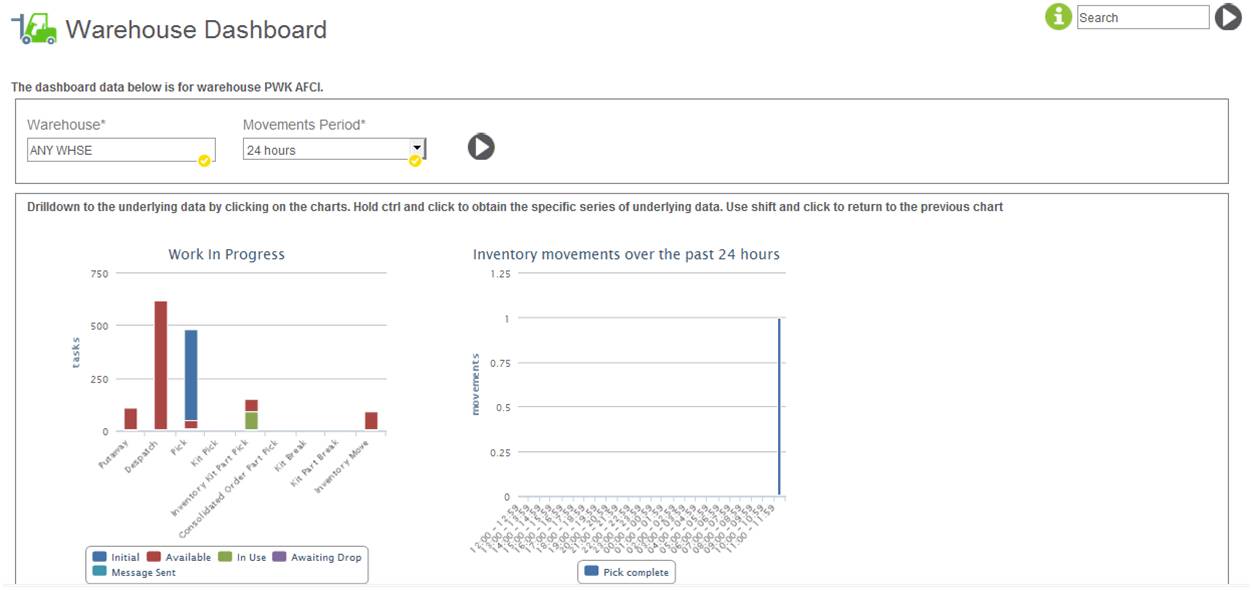Toggle the Initial series in the Work In Progress legend

pyautogui.click(x=116, y=557)
